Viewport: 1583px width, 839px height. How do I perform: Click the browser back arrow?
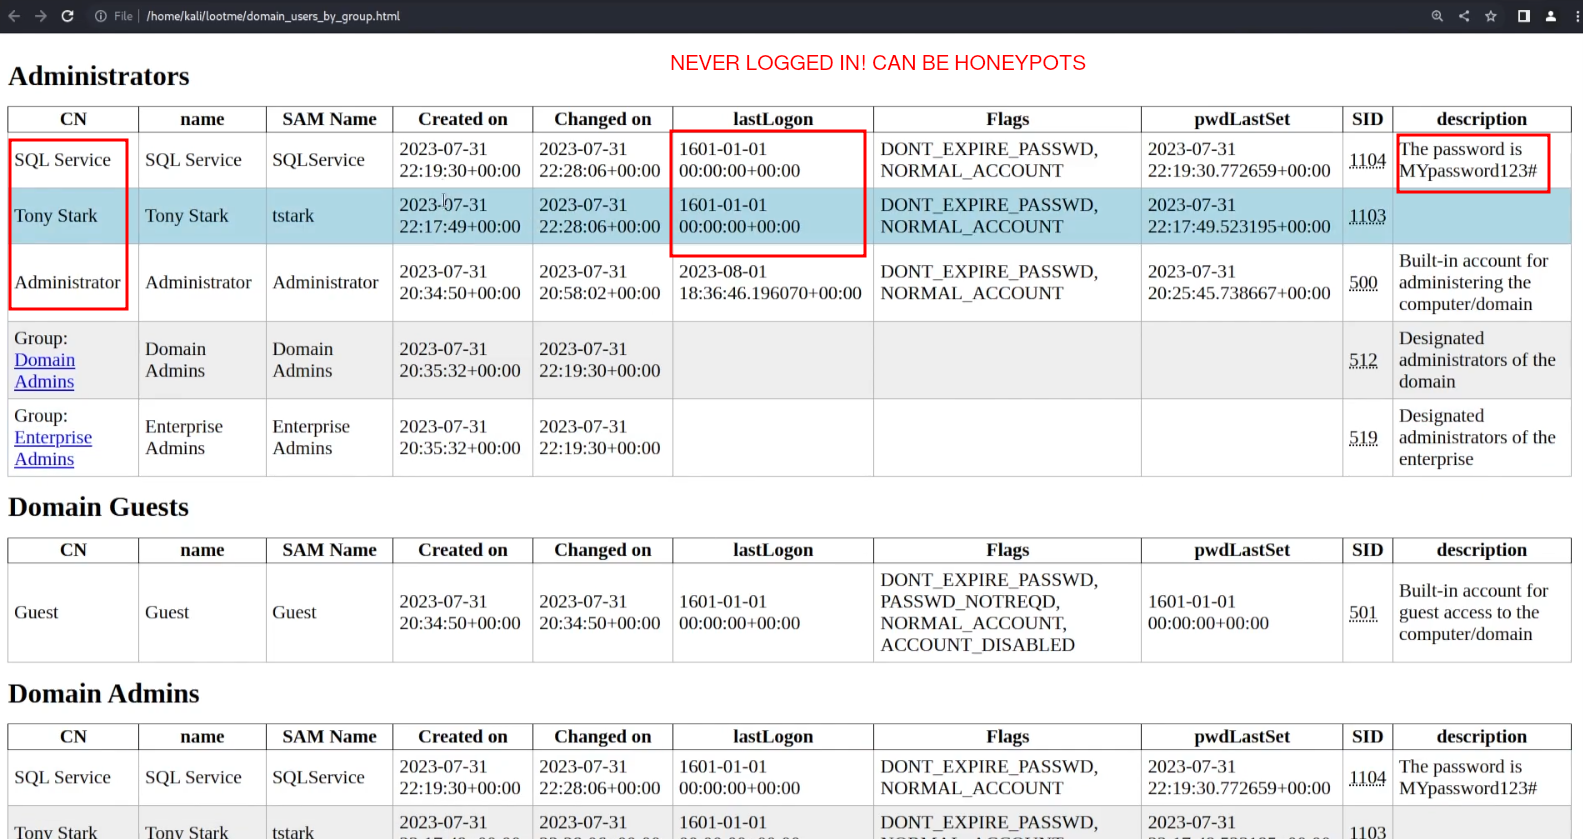coord(14,16)
